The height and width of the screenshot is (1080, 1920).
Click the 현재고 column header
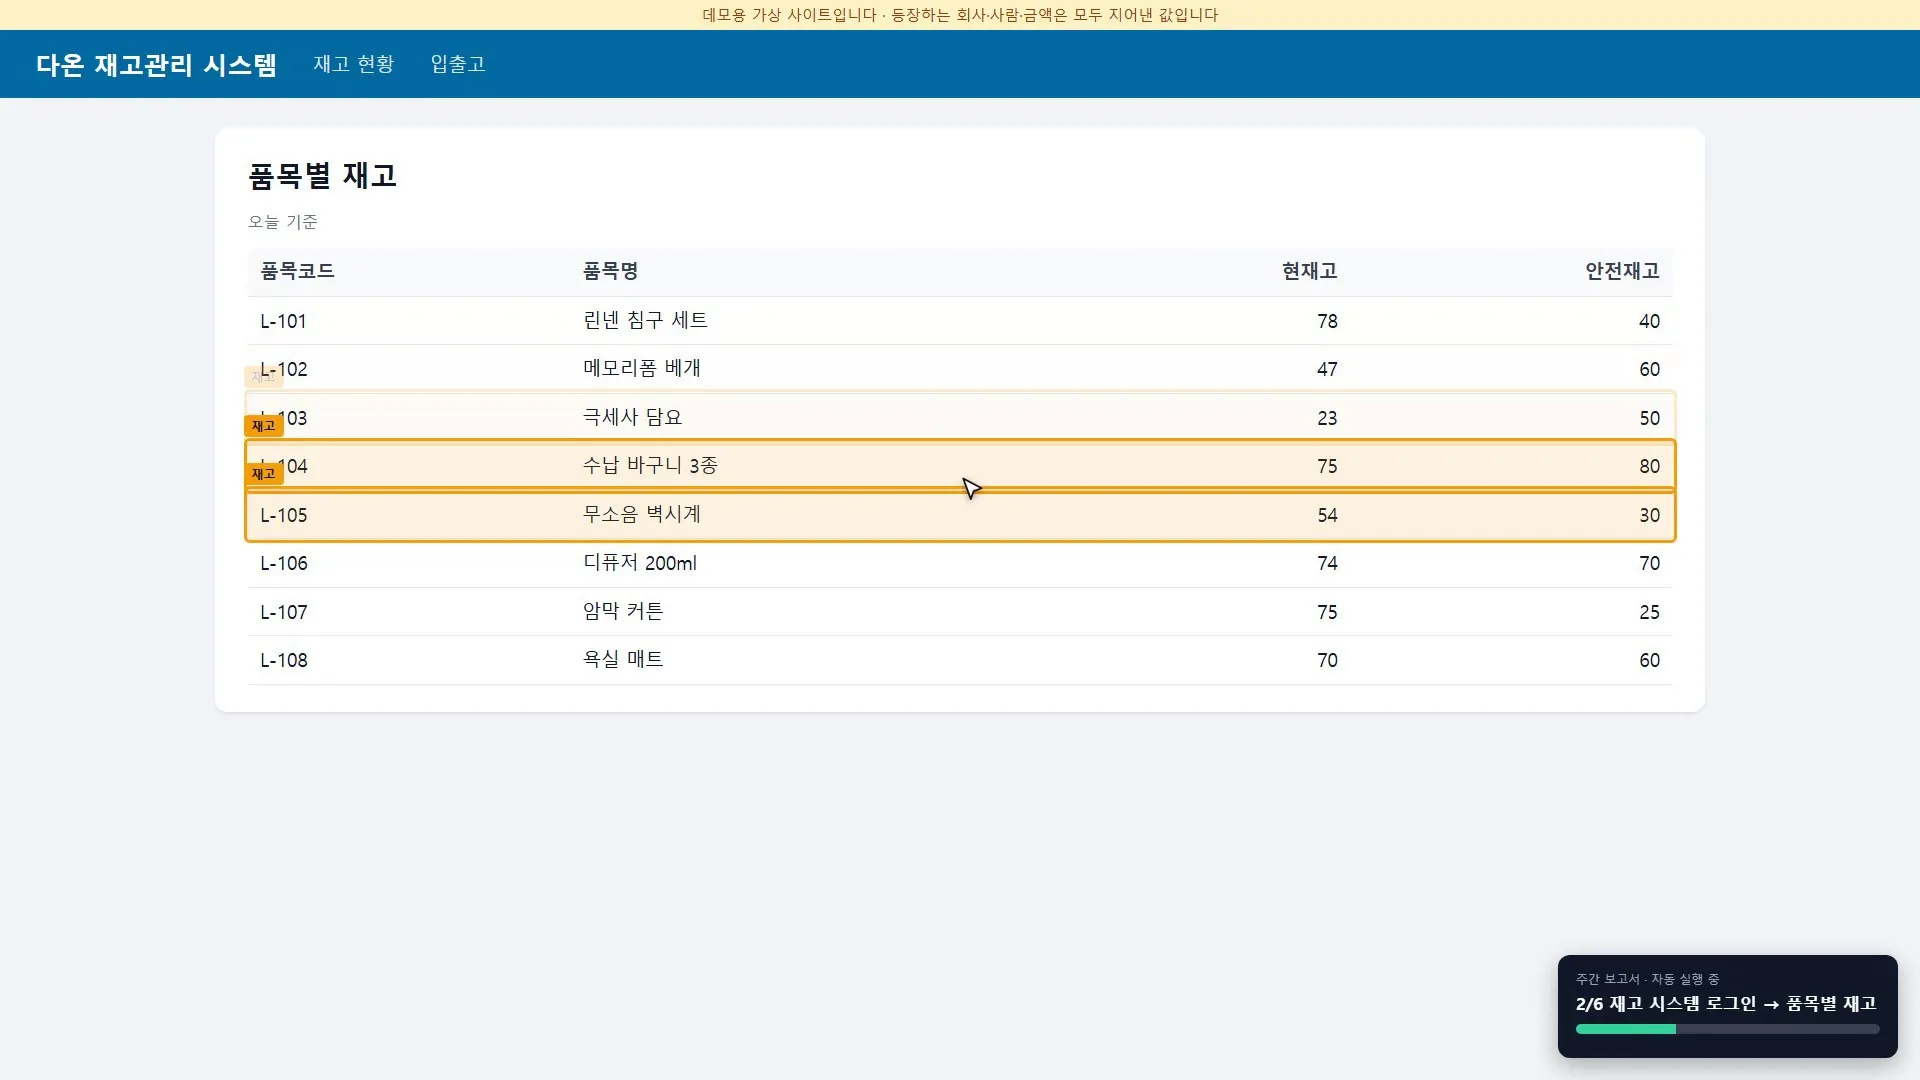point(1309,271)
